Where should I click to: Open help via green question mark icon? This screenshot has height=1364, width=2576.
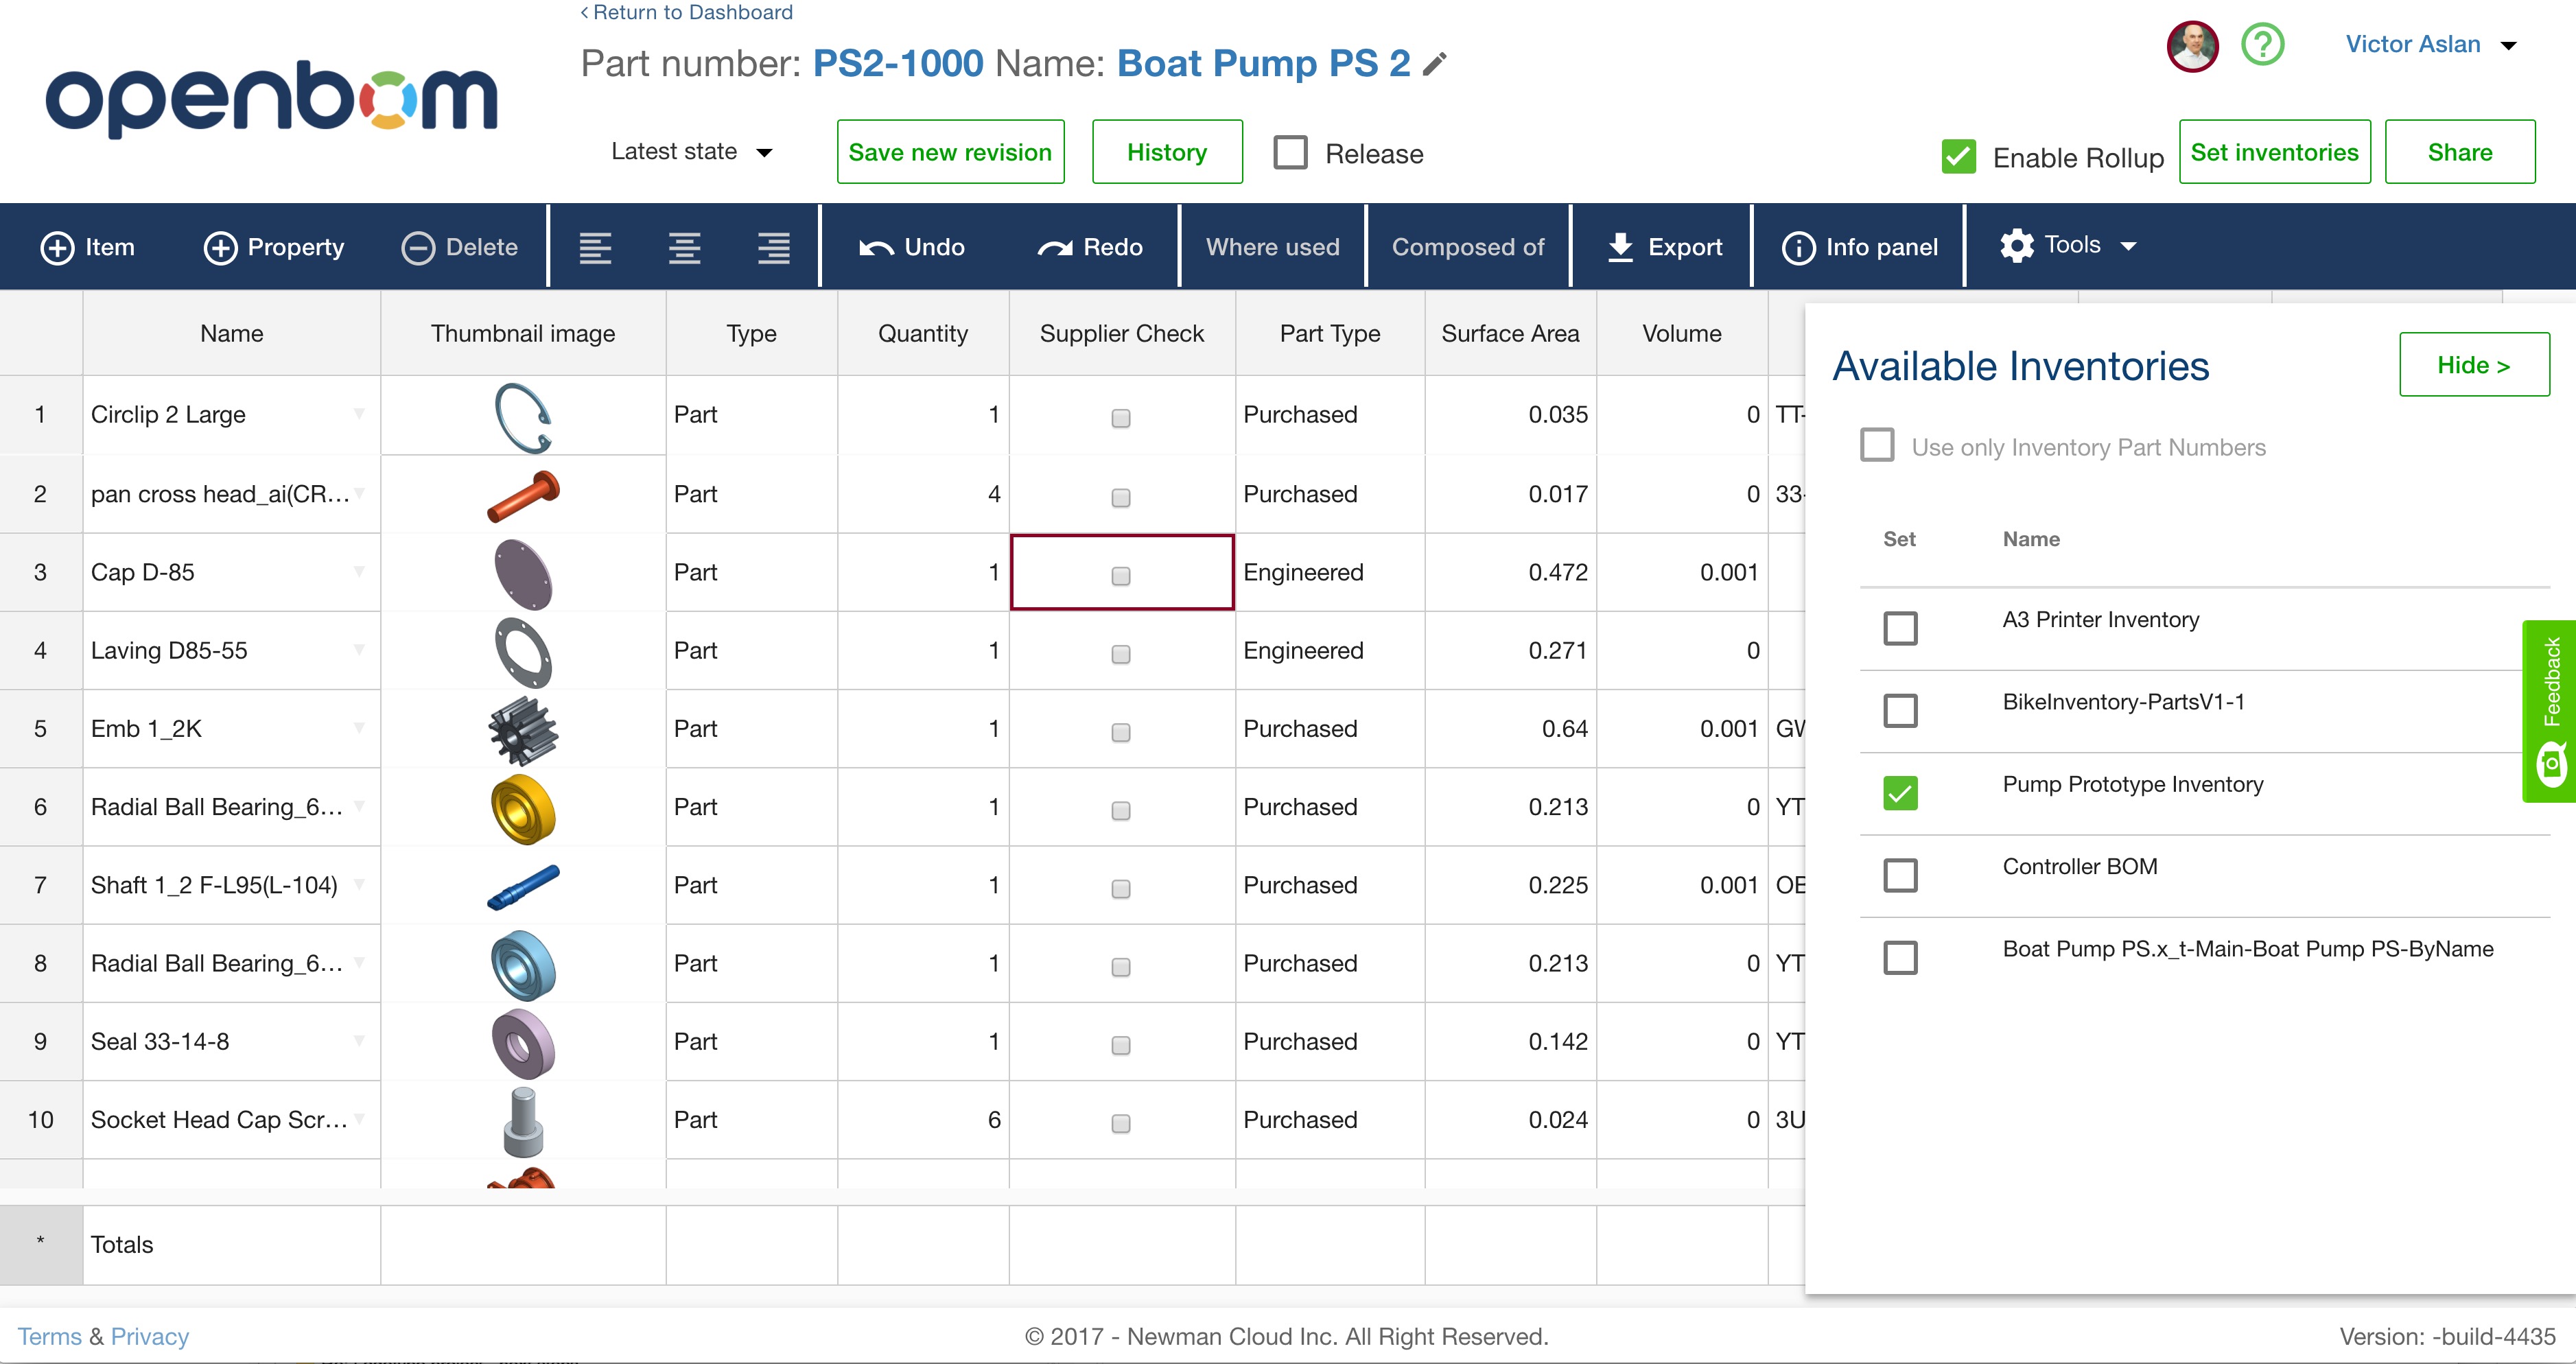[x=2262, y=45]
